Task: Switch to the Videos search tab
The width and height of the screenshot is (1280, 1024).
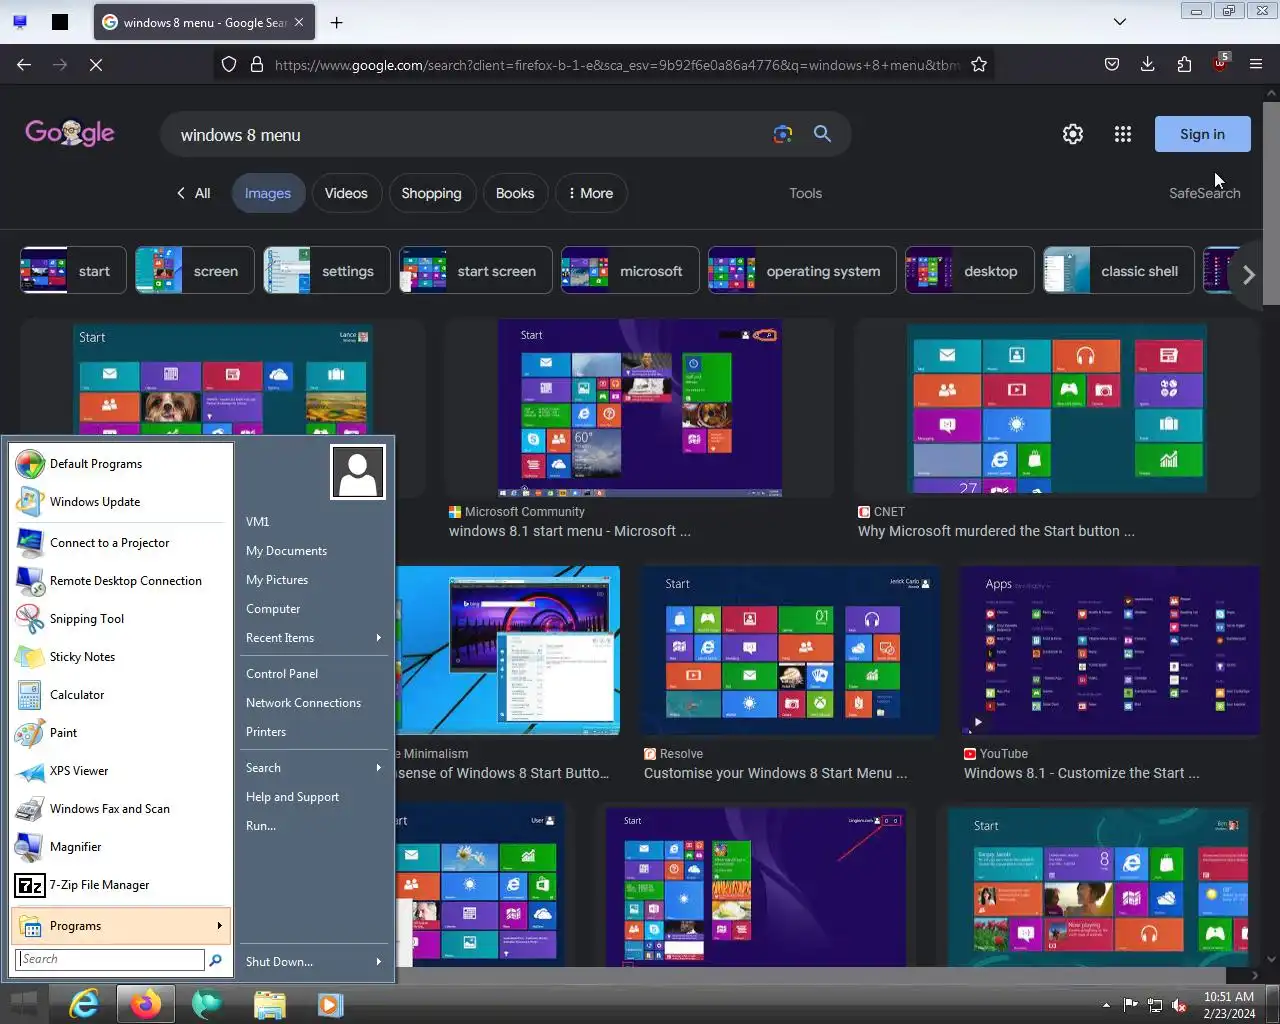Action: 346,193
